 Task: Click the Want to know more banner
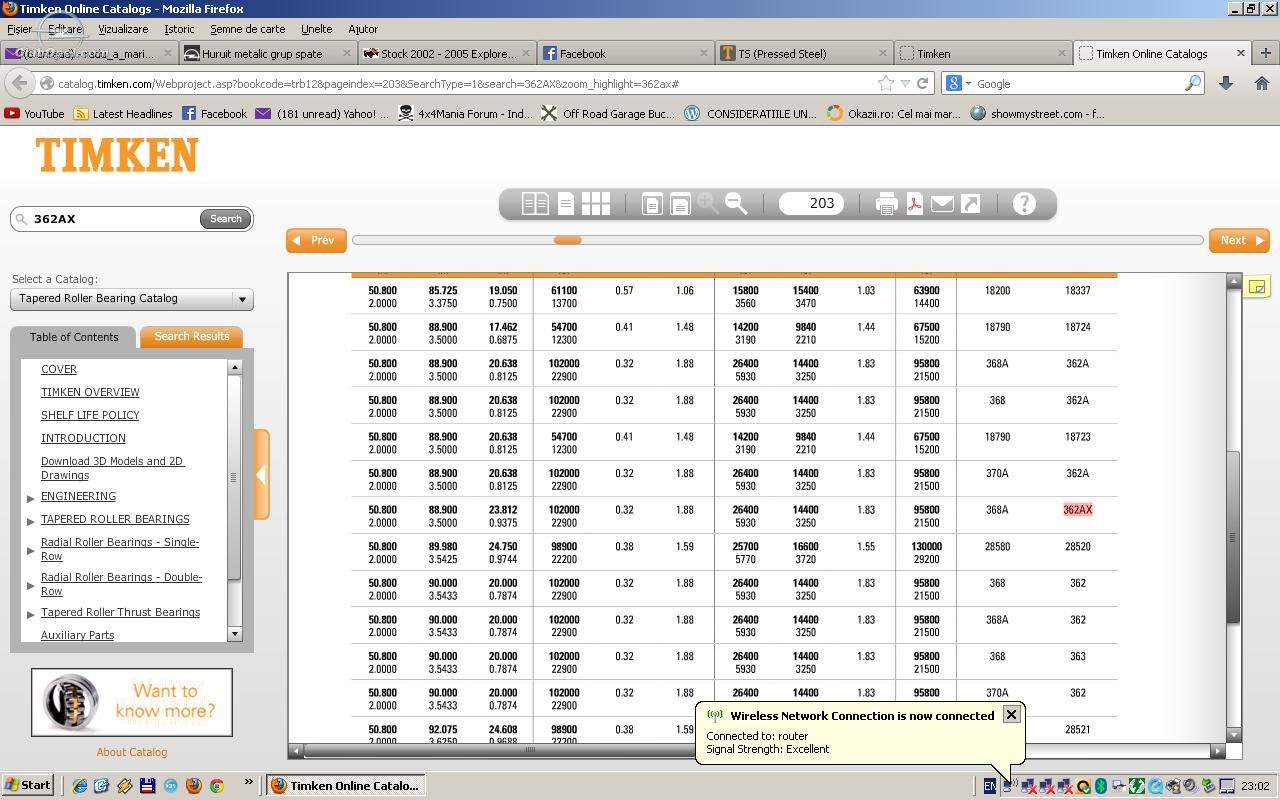[x=132, y=702]
